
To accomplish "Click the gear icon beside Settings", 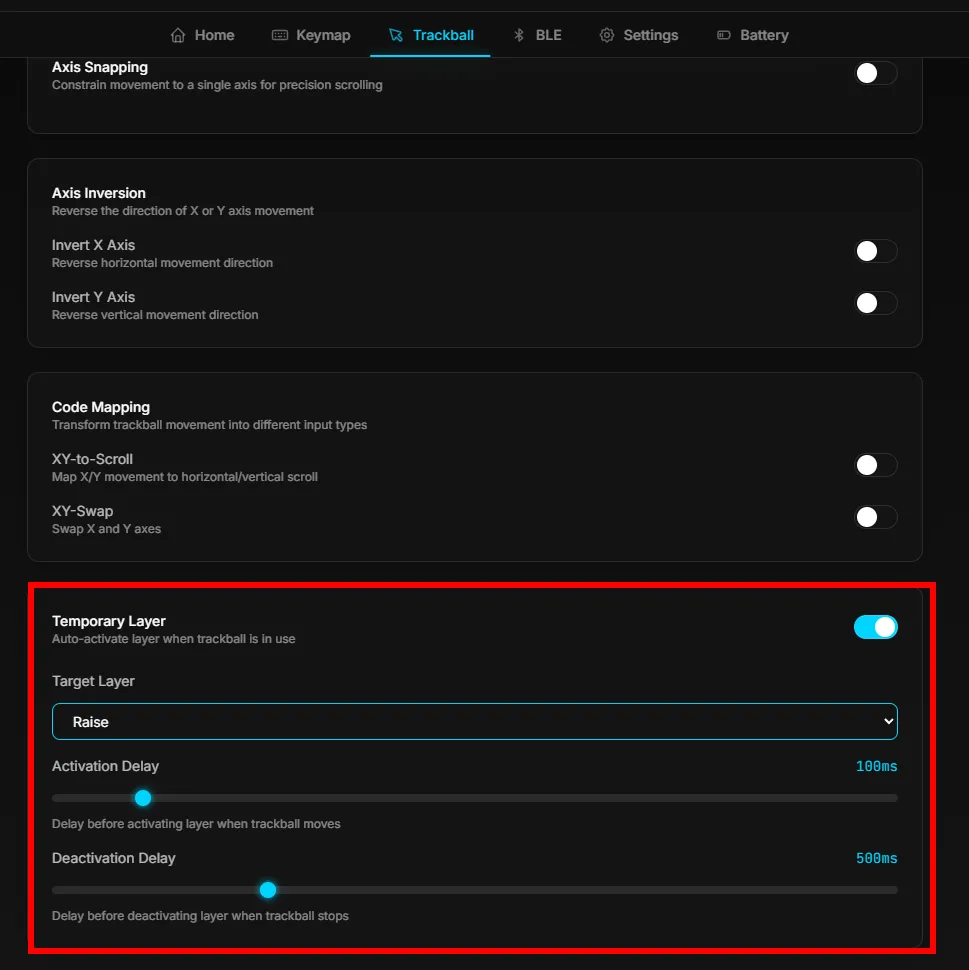I will [x=607, y=35].
